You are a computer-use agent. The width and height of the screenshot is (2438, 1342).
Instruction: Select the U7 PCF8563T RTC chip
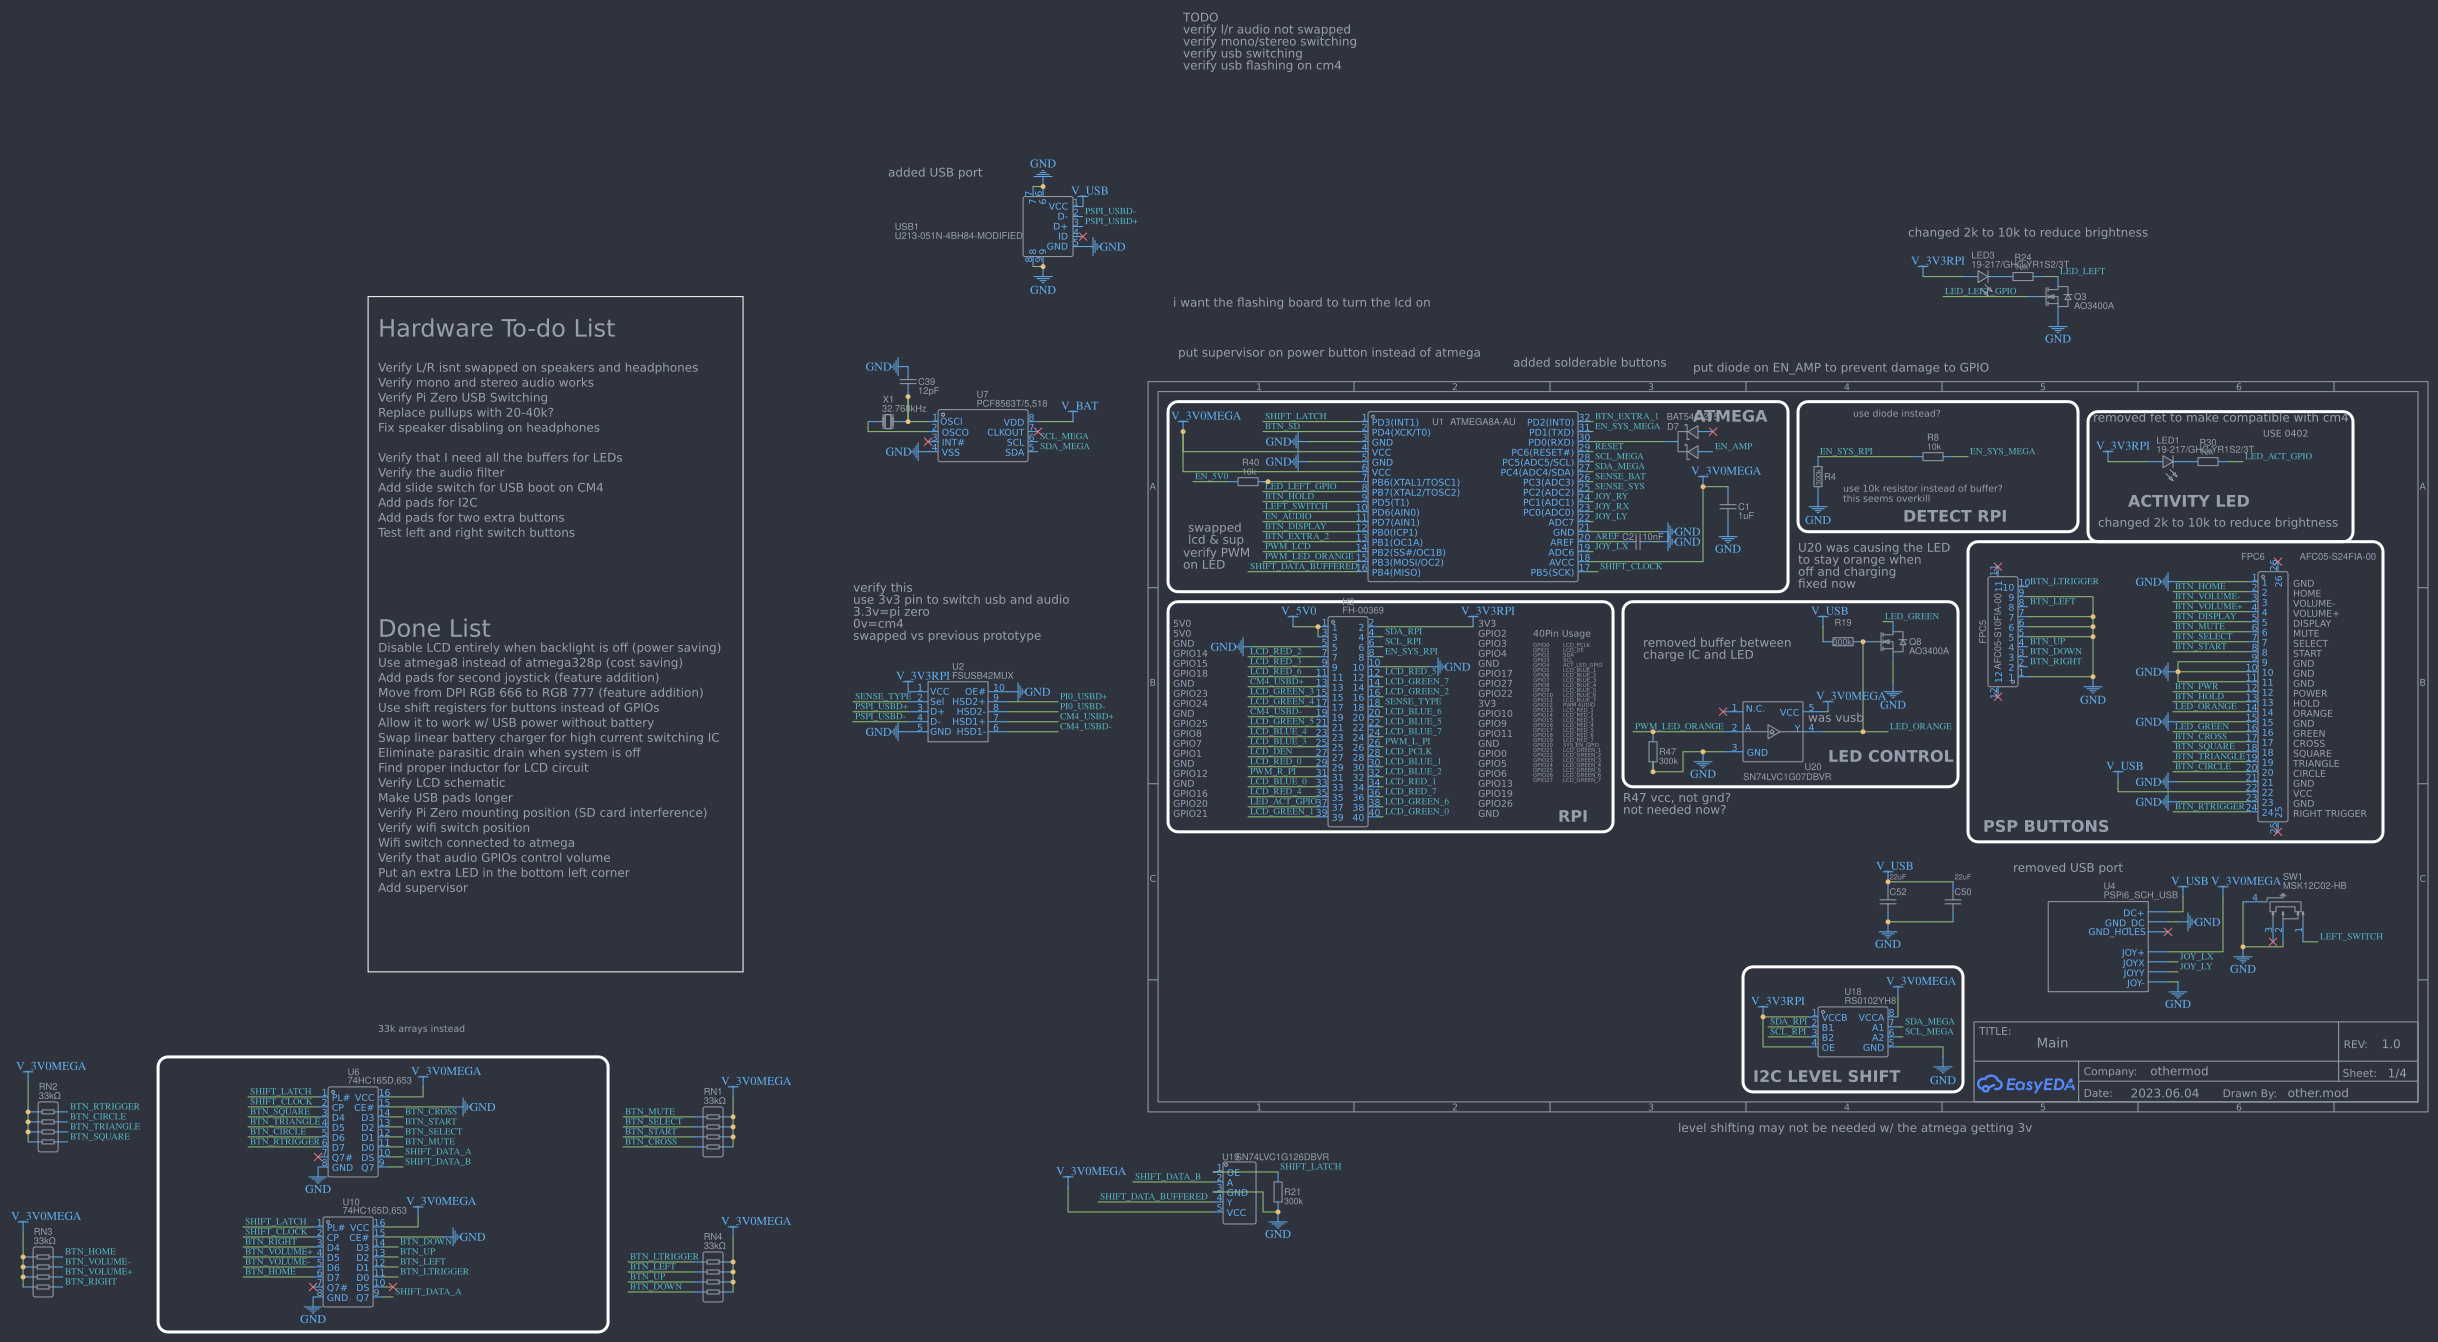pos(982,437)
